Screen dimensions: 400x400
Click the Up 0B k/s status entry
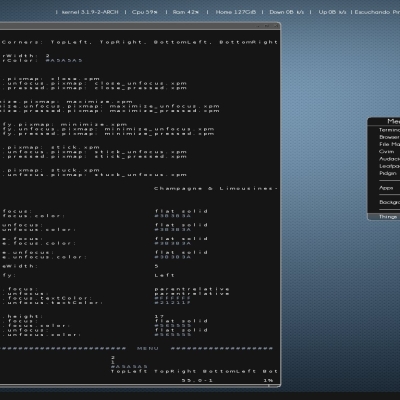click(x=332, y=12)
